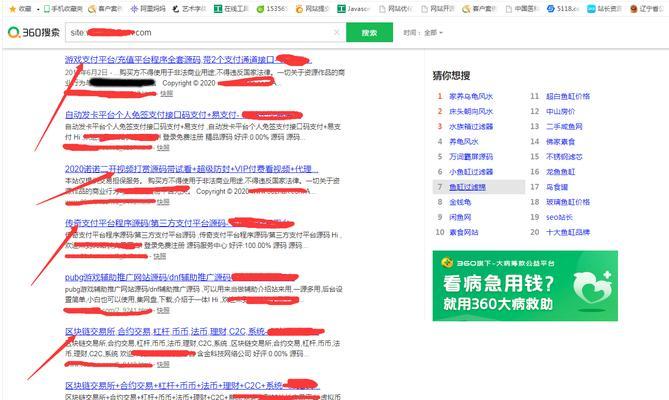Viewport: 669px width, 400px height.
Task: Search suggestion 佛家素食
Action: [561, 142]
